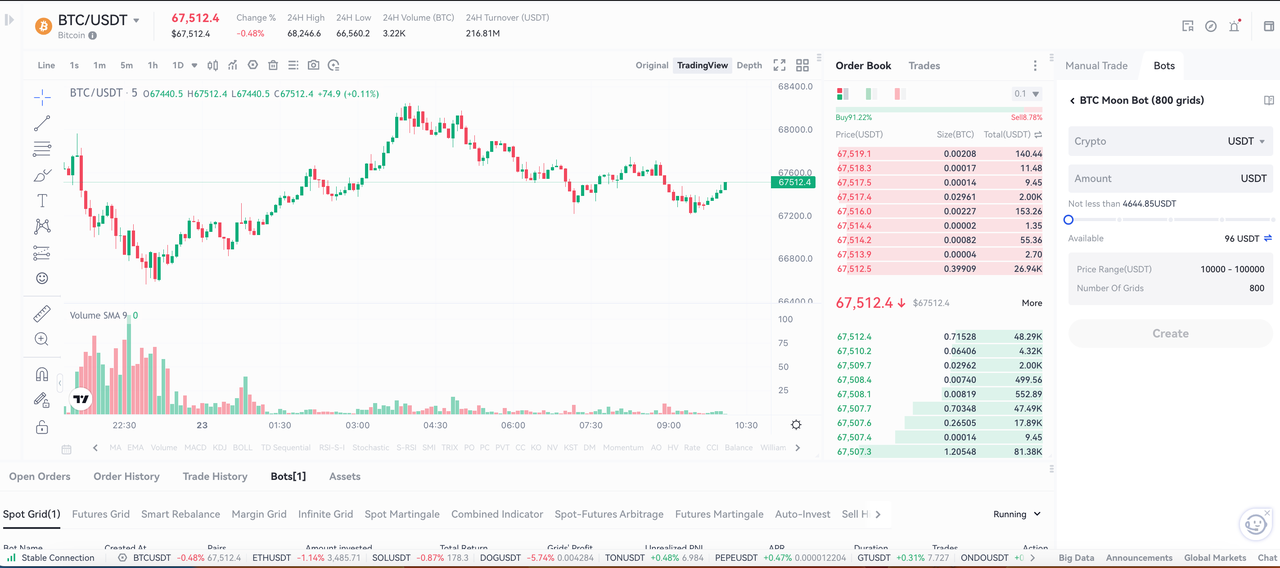The height and width of the screenshot is (568, 1280).
Task: Click the magnet snap mode icon
Action: pos(42,374)
